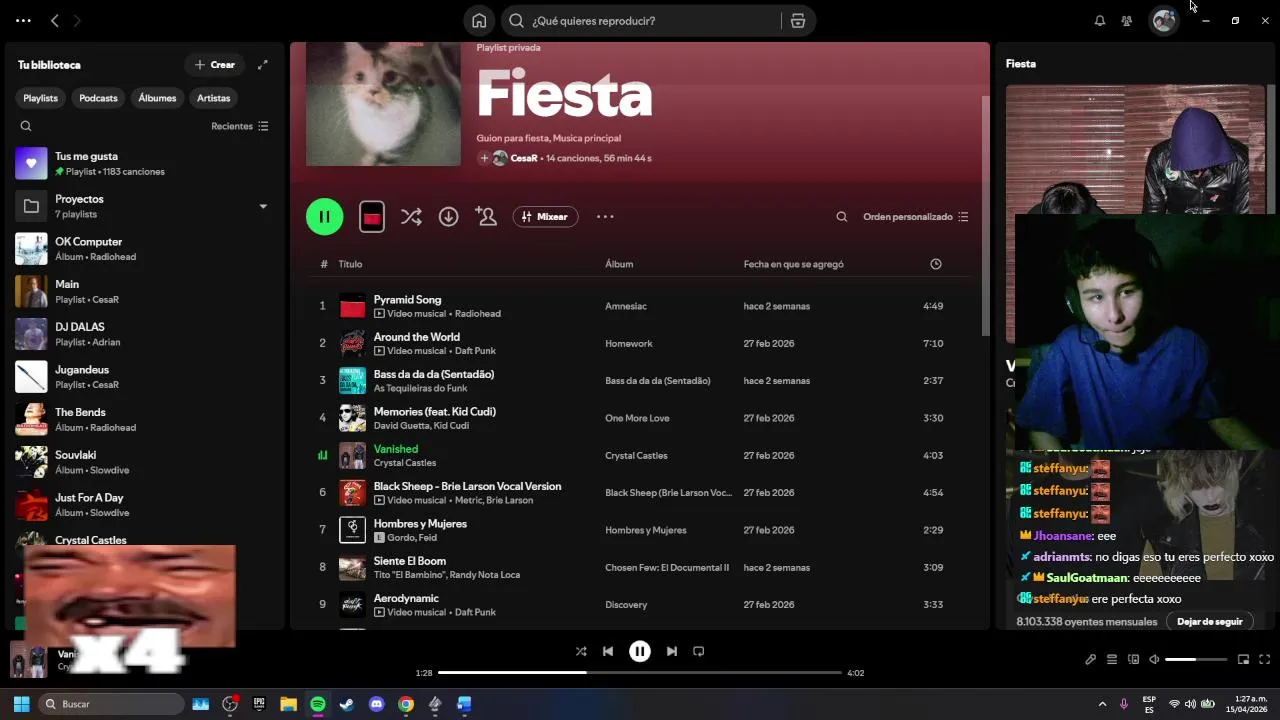Open the three-dots app menu top left
This screenshot has height=720, width=1280.
coord(23,20)
